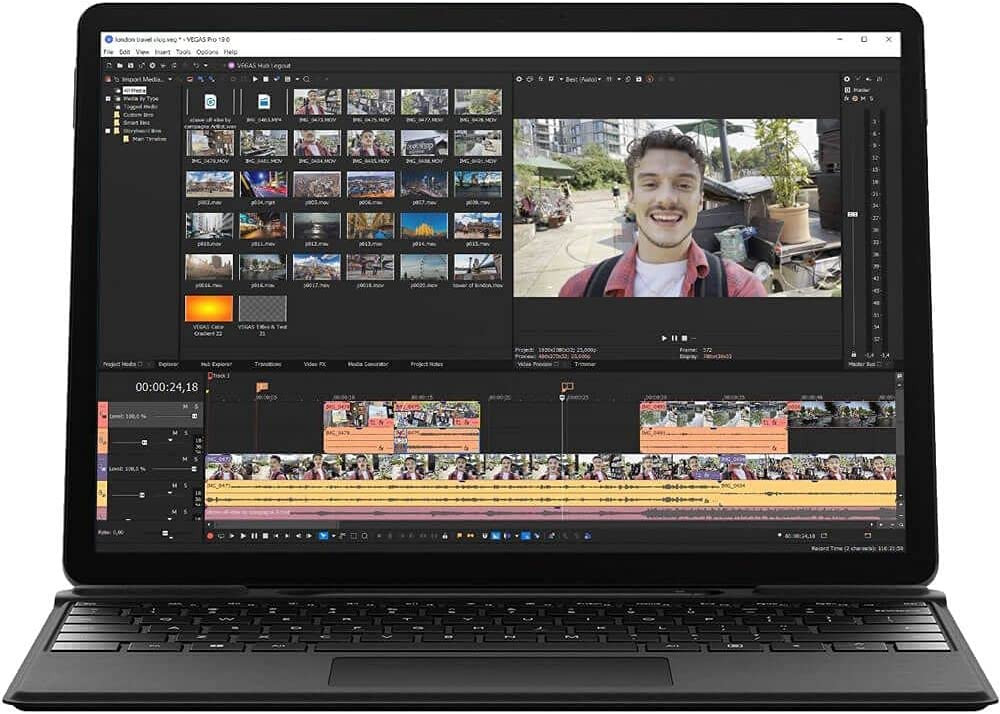1000x714 pixels.
Task: Click Preview on External Monitor icon
Action: [x=530, y=79]
